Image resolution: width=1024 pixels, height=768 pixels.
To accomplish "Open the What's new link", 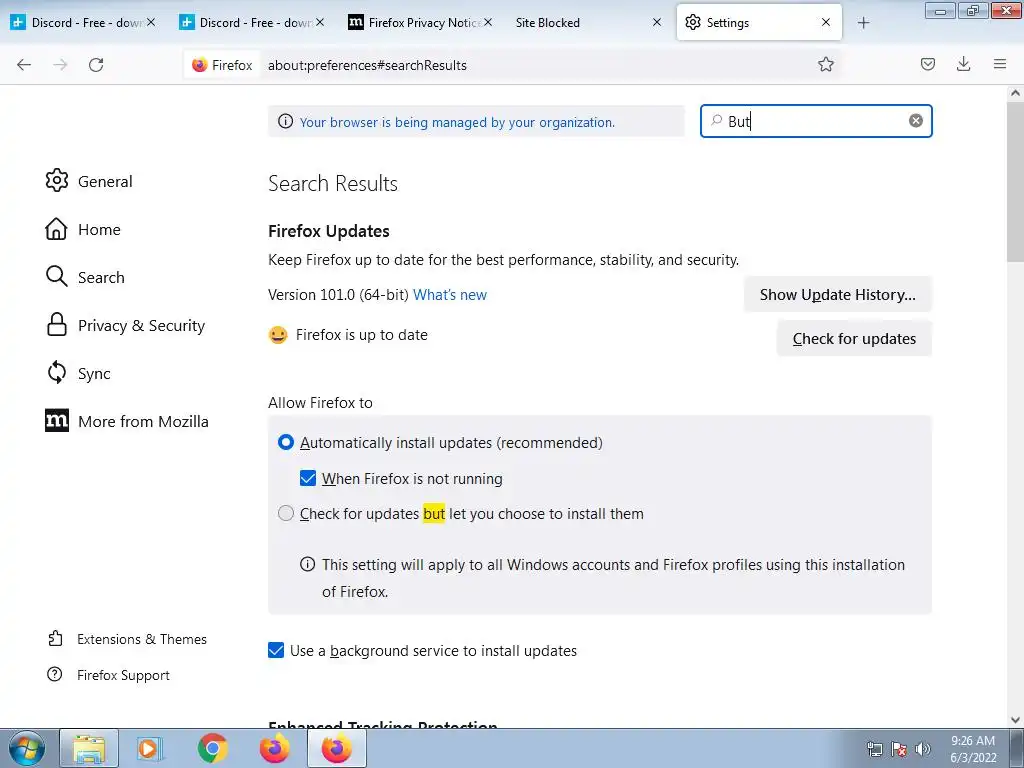I will [x=450, y=295].
